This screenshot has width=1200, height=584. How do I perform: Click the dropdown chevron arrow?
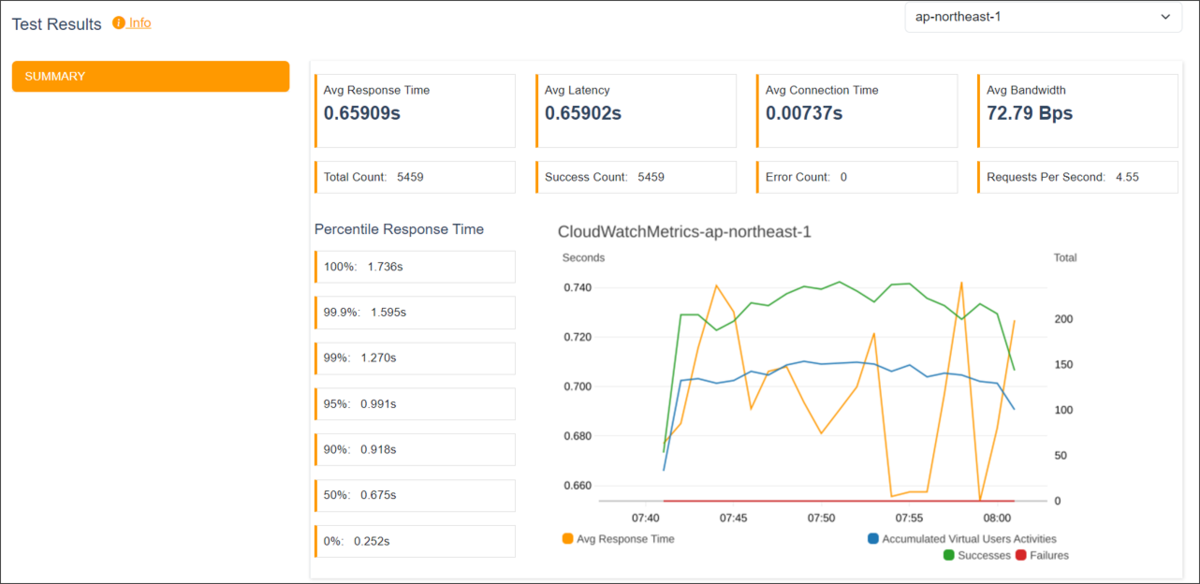pyautogui.click(x=1165, y=17)
